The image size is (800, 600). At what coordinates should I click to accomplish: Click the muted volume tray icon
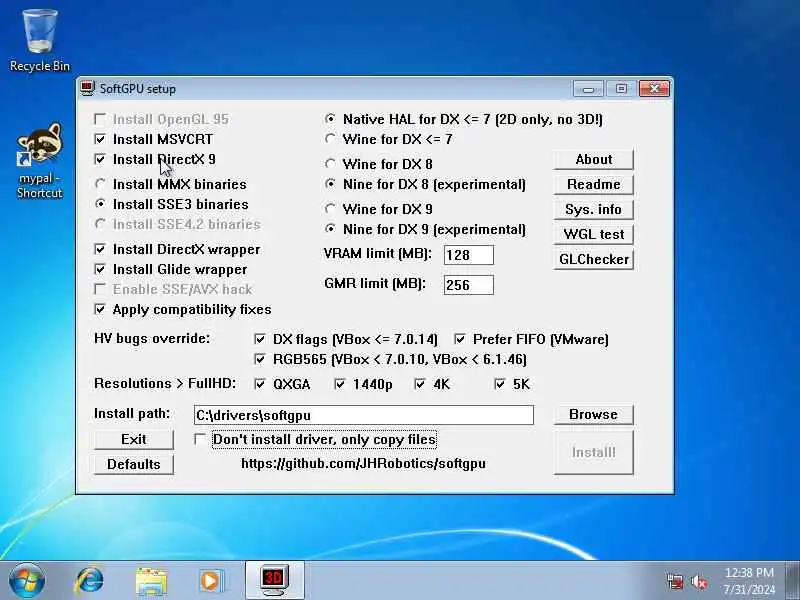pyautogui.click(x=699, y=581)
